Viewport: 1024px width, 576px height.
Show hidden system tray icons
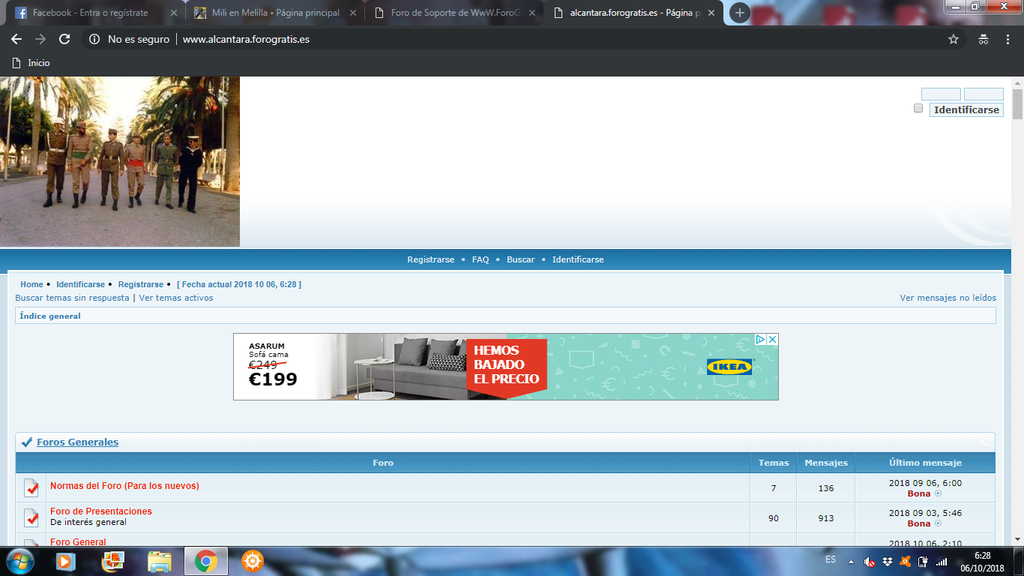(851, 562)
